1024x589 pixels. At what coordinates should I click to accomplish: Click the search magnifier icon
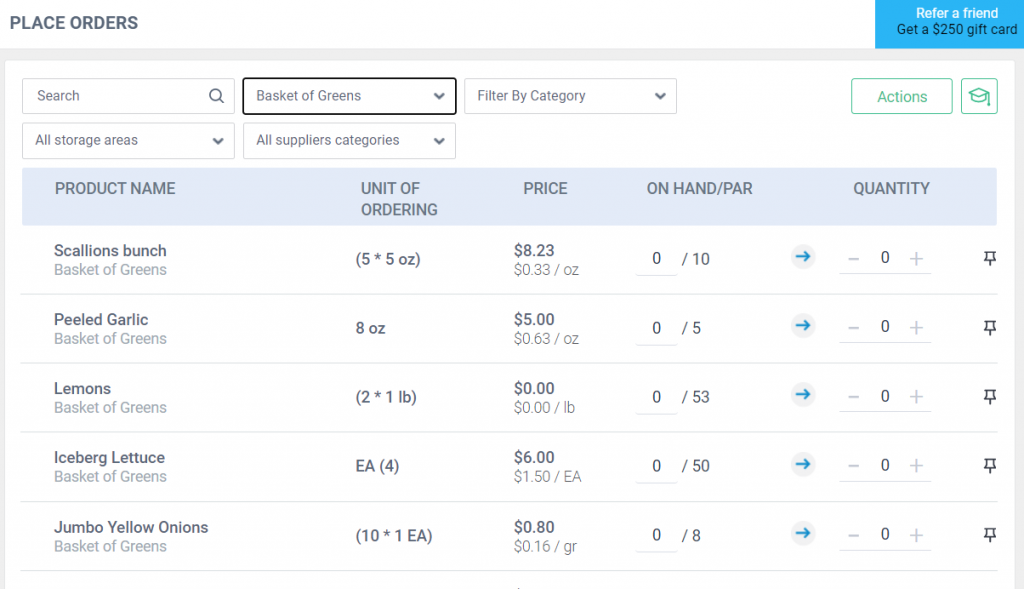[x=216, y=96]
